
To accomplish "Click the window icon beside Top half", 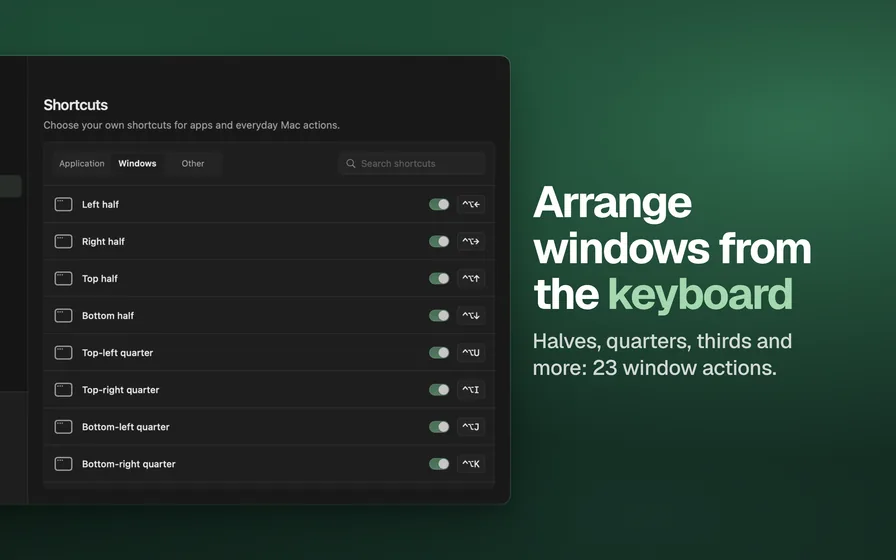I will click(63, 279).
